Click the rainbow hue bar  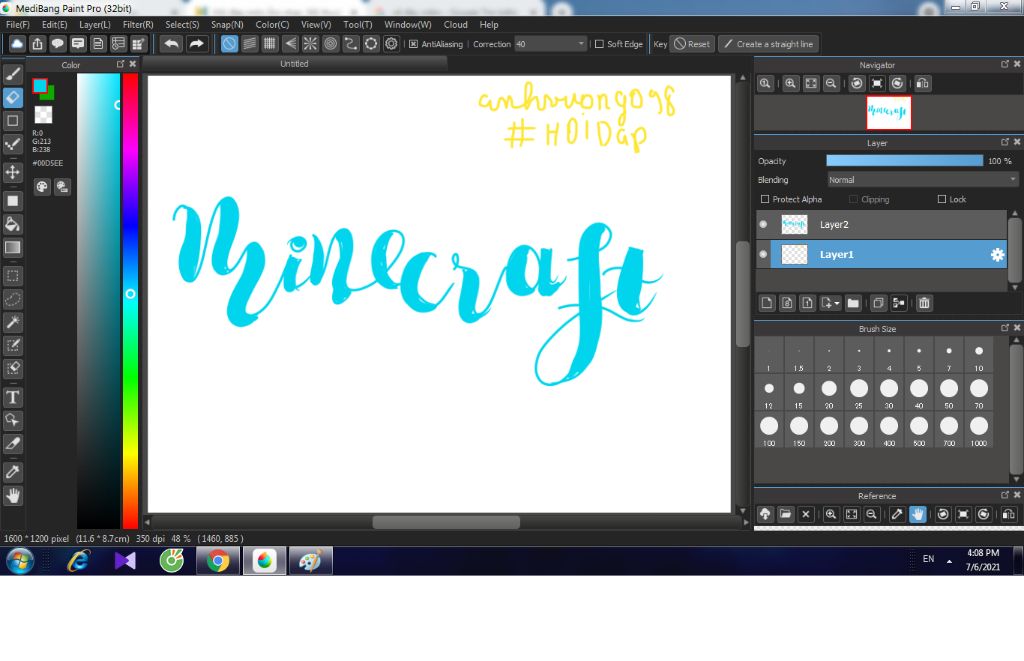tap(130, 300)
